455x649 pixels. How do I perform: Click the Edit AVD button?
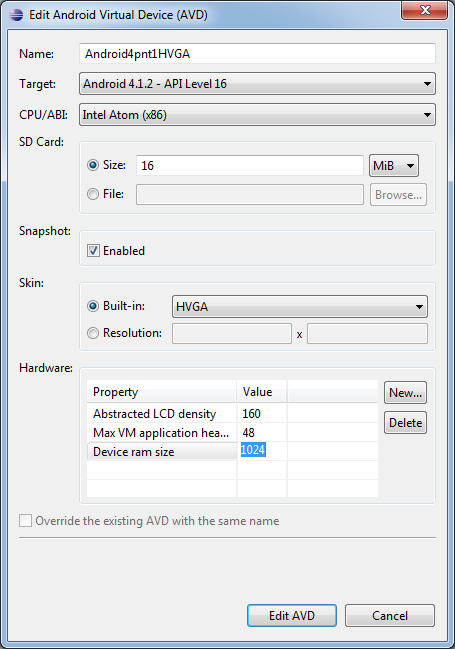(x=292, y=615)
